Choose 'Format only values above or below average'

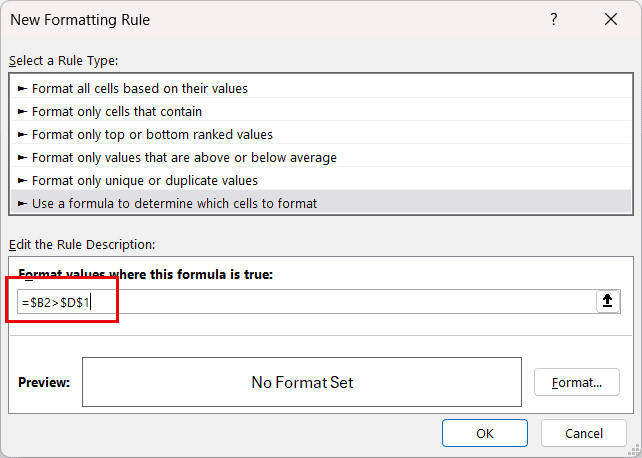click(x=184, y=157)
